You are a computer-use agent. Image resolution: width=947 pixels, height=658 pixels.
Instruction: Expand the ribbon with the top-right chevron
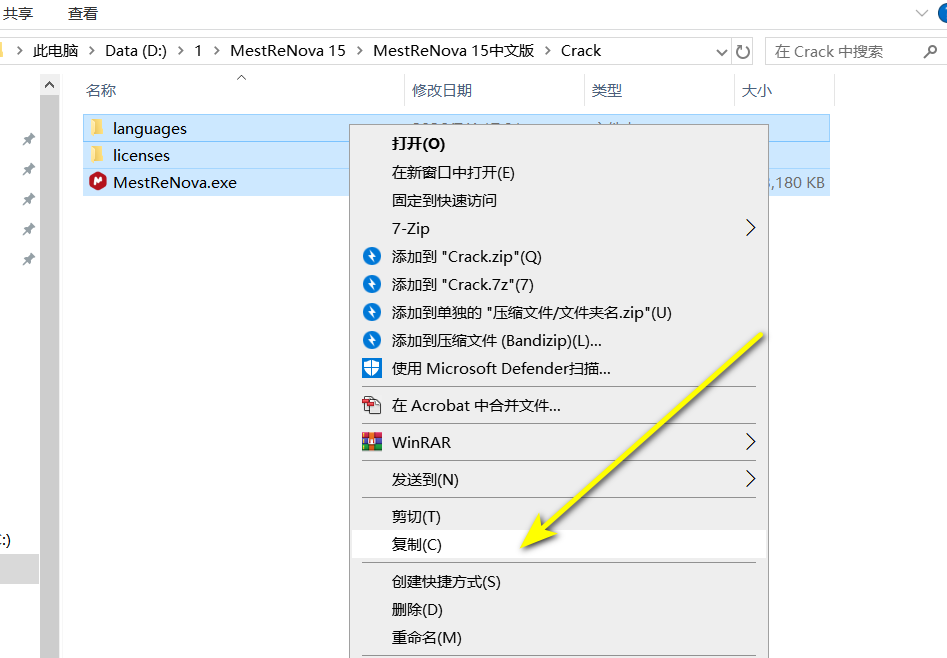922,13
